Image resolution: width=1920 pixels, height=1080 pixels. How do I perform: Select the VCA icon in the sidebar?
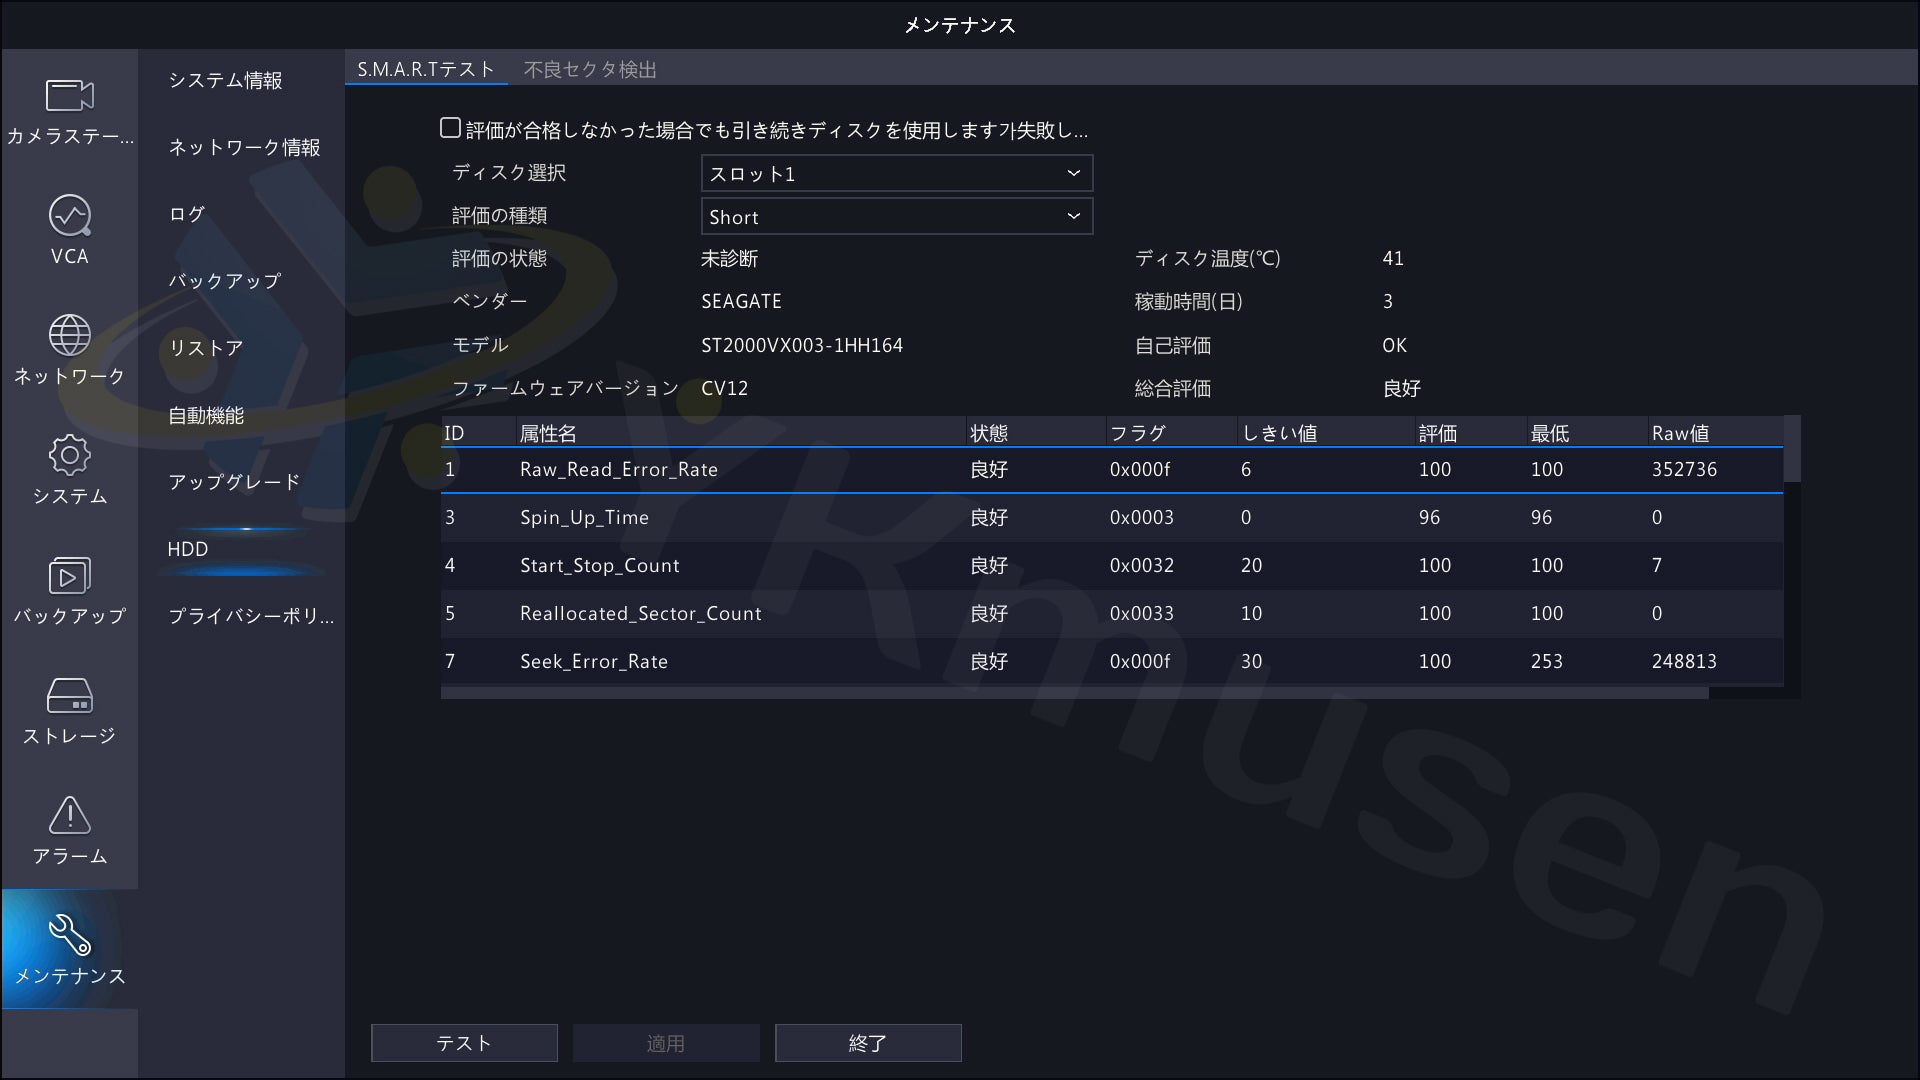[x=69, y=228]
